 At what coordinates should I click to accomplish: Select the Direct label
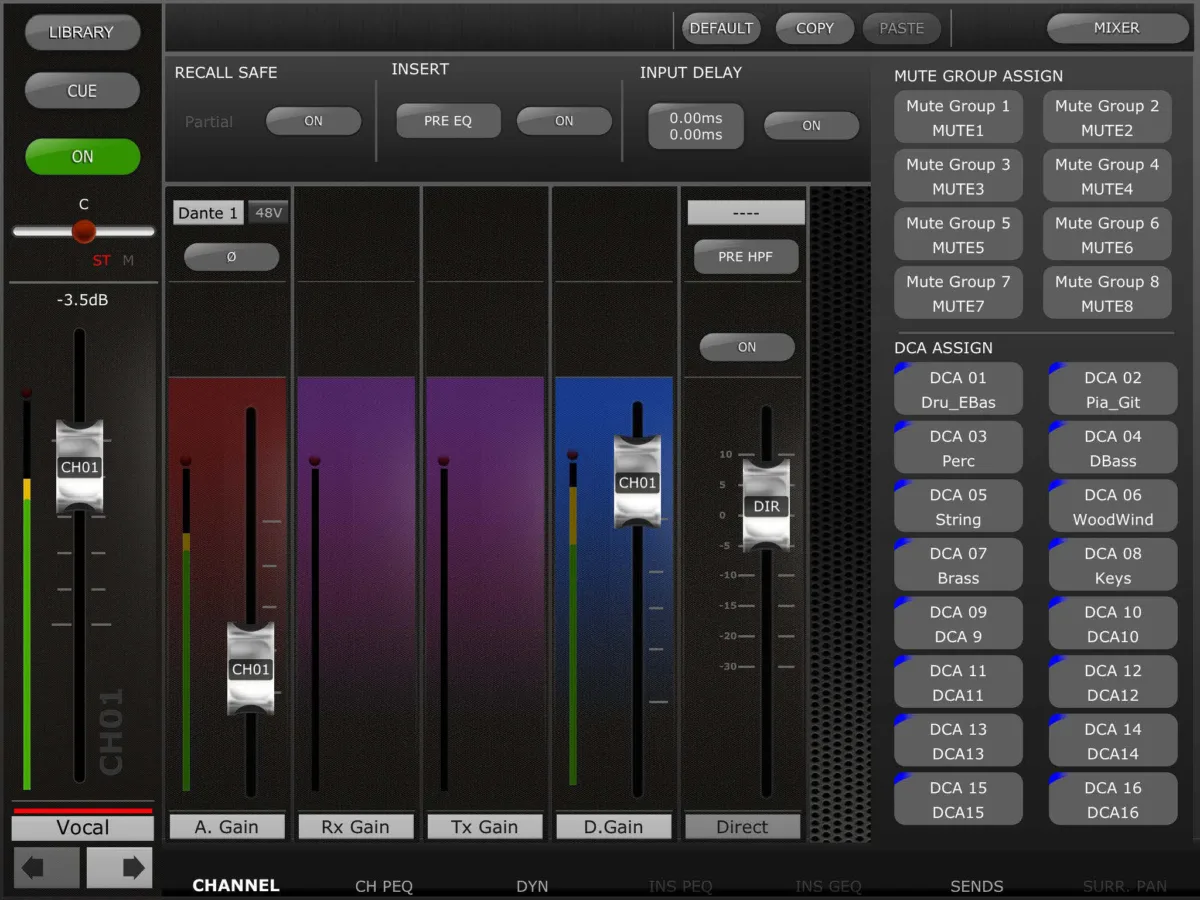tap(742, 827)
